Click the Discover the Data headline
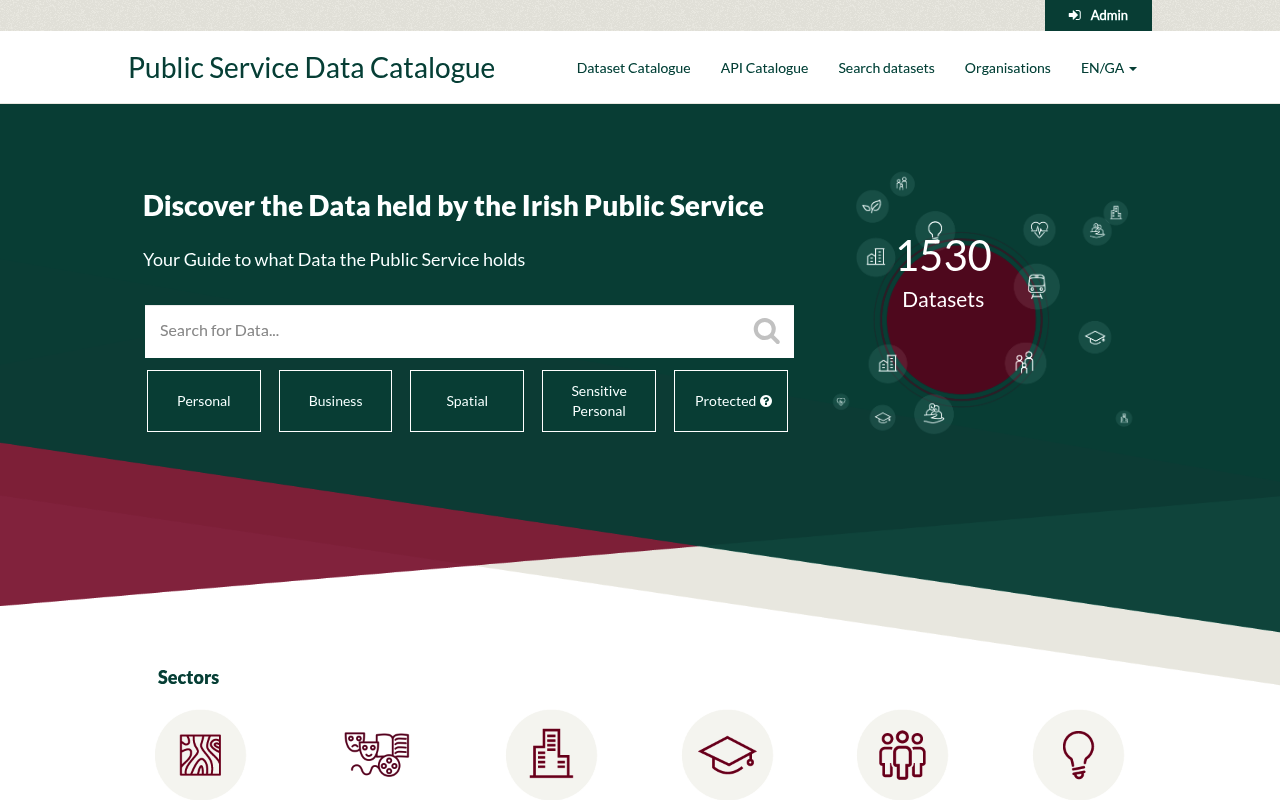Viewport: 1280px width, 800px height. tap(453, 206)
